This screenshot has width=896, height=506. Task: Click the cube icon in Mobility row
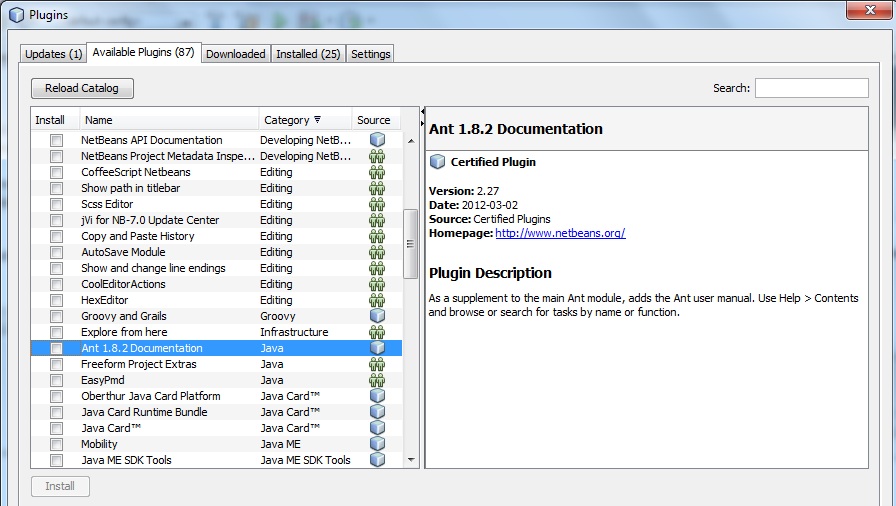tap(377, 444)
